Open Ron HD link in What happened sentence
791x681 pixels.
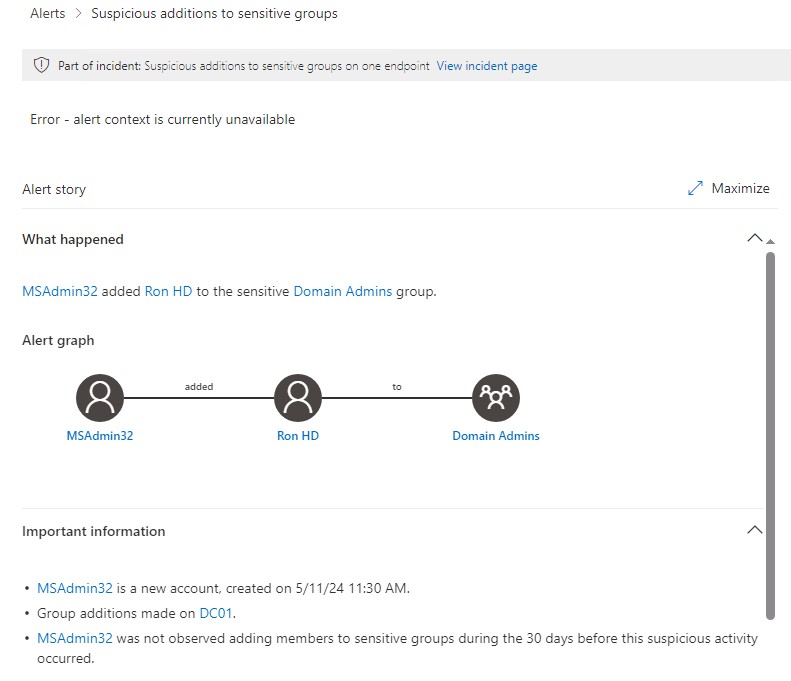coord(168,292)
